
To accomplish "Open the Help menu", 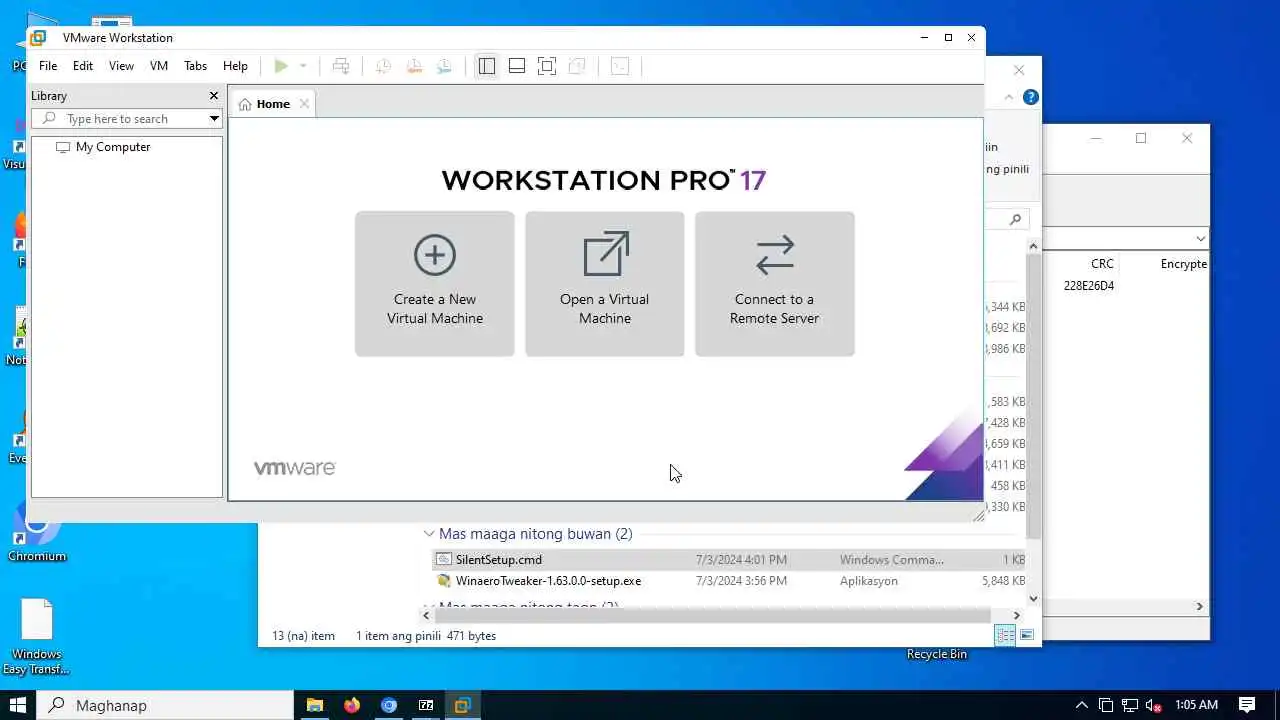I will click(235, 66).
